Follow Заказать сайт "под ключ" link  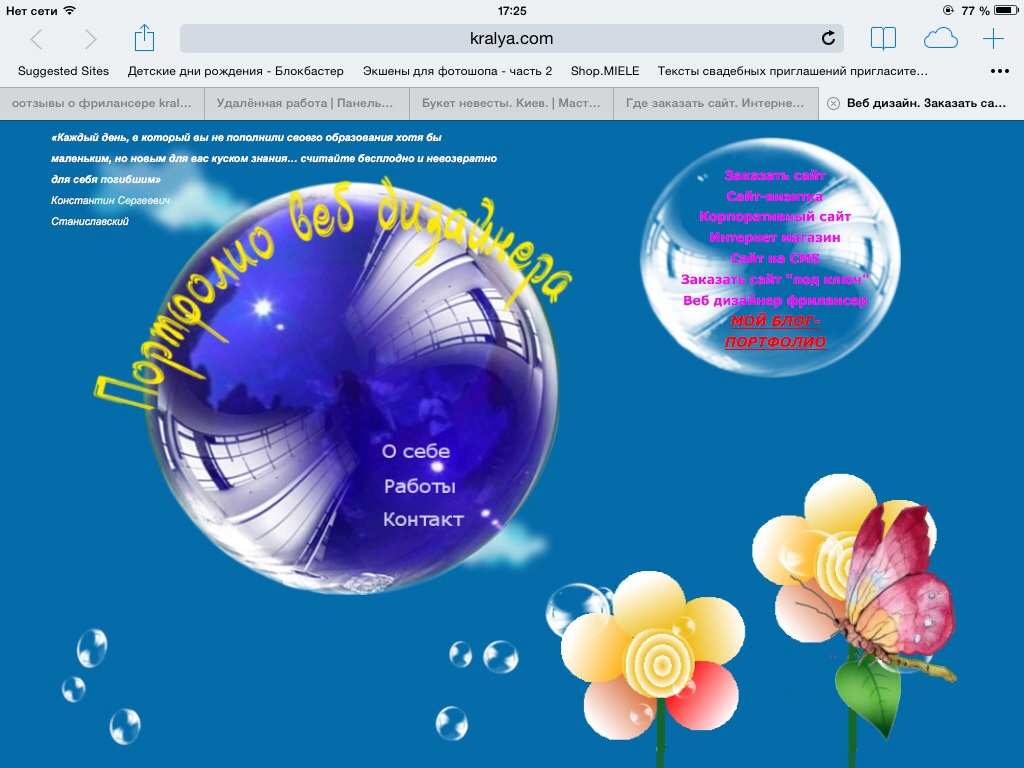click(x=775, y=280)
